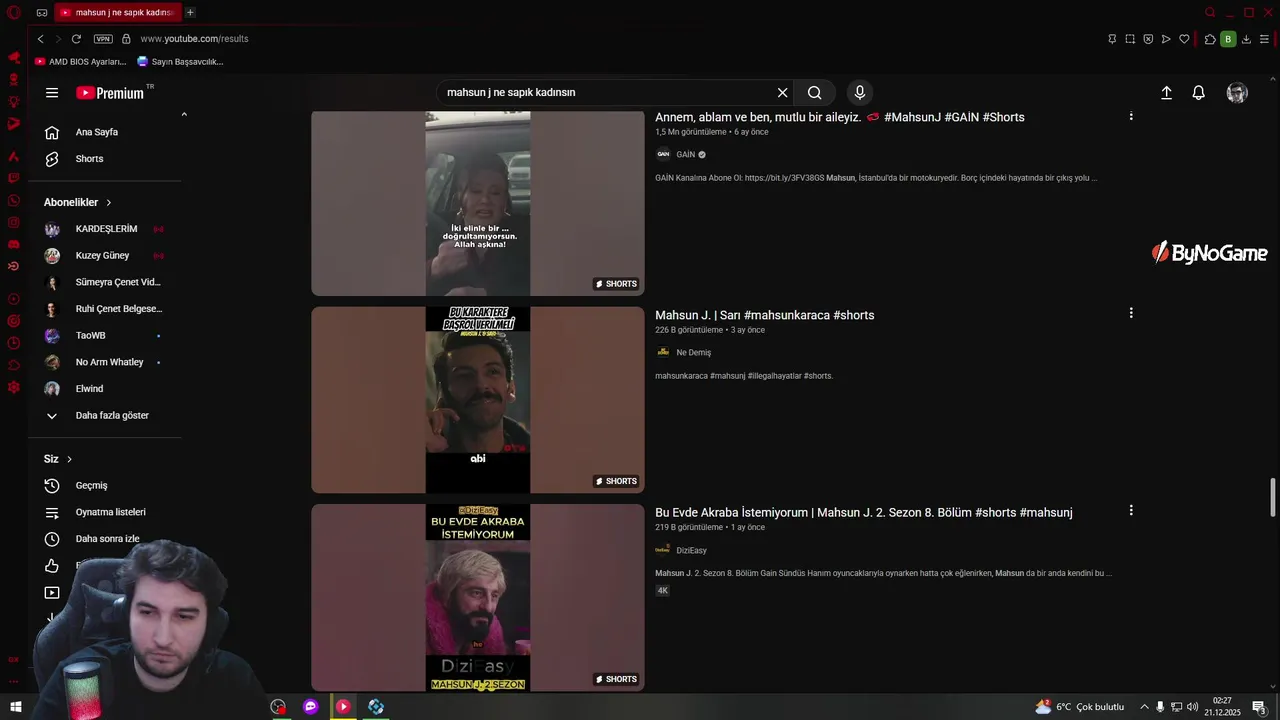Open the Sayın Başsavcılık bookmark
The height and width of the screenshot is (720, 1280).
pyautogui.click(x=180, y=62)
